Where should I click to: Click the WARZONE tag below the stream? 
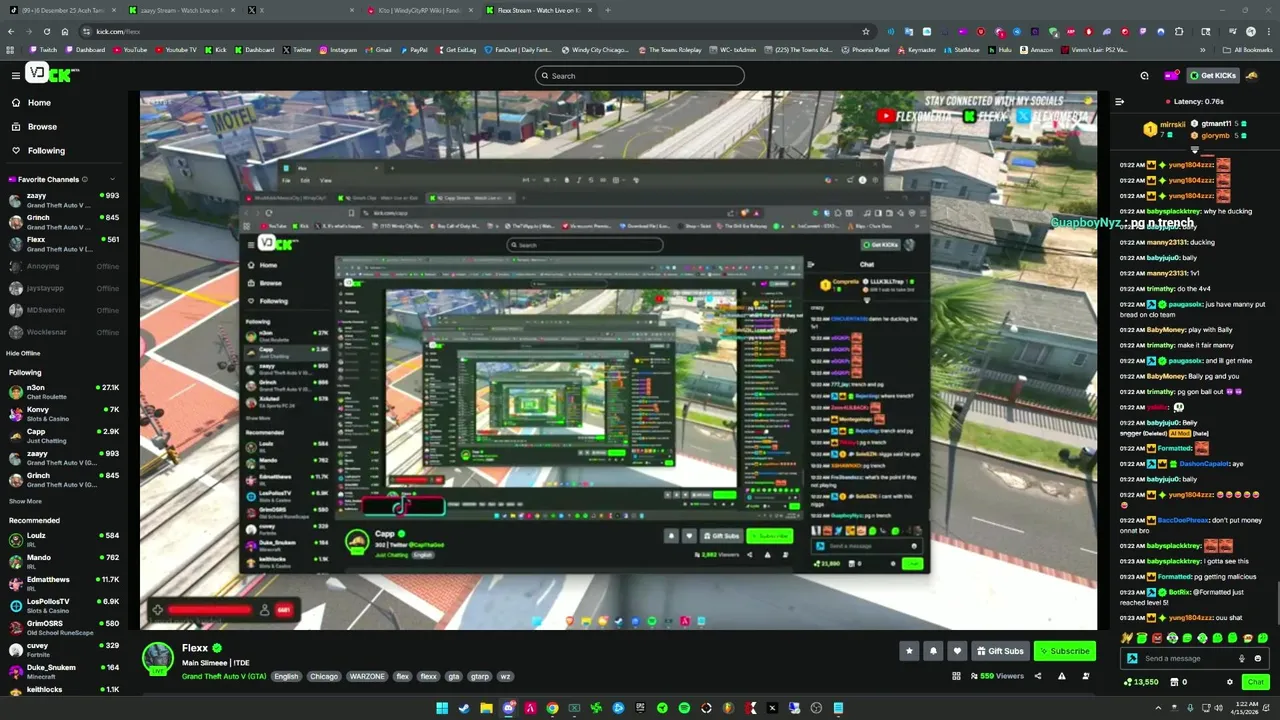pos(367,676)
